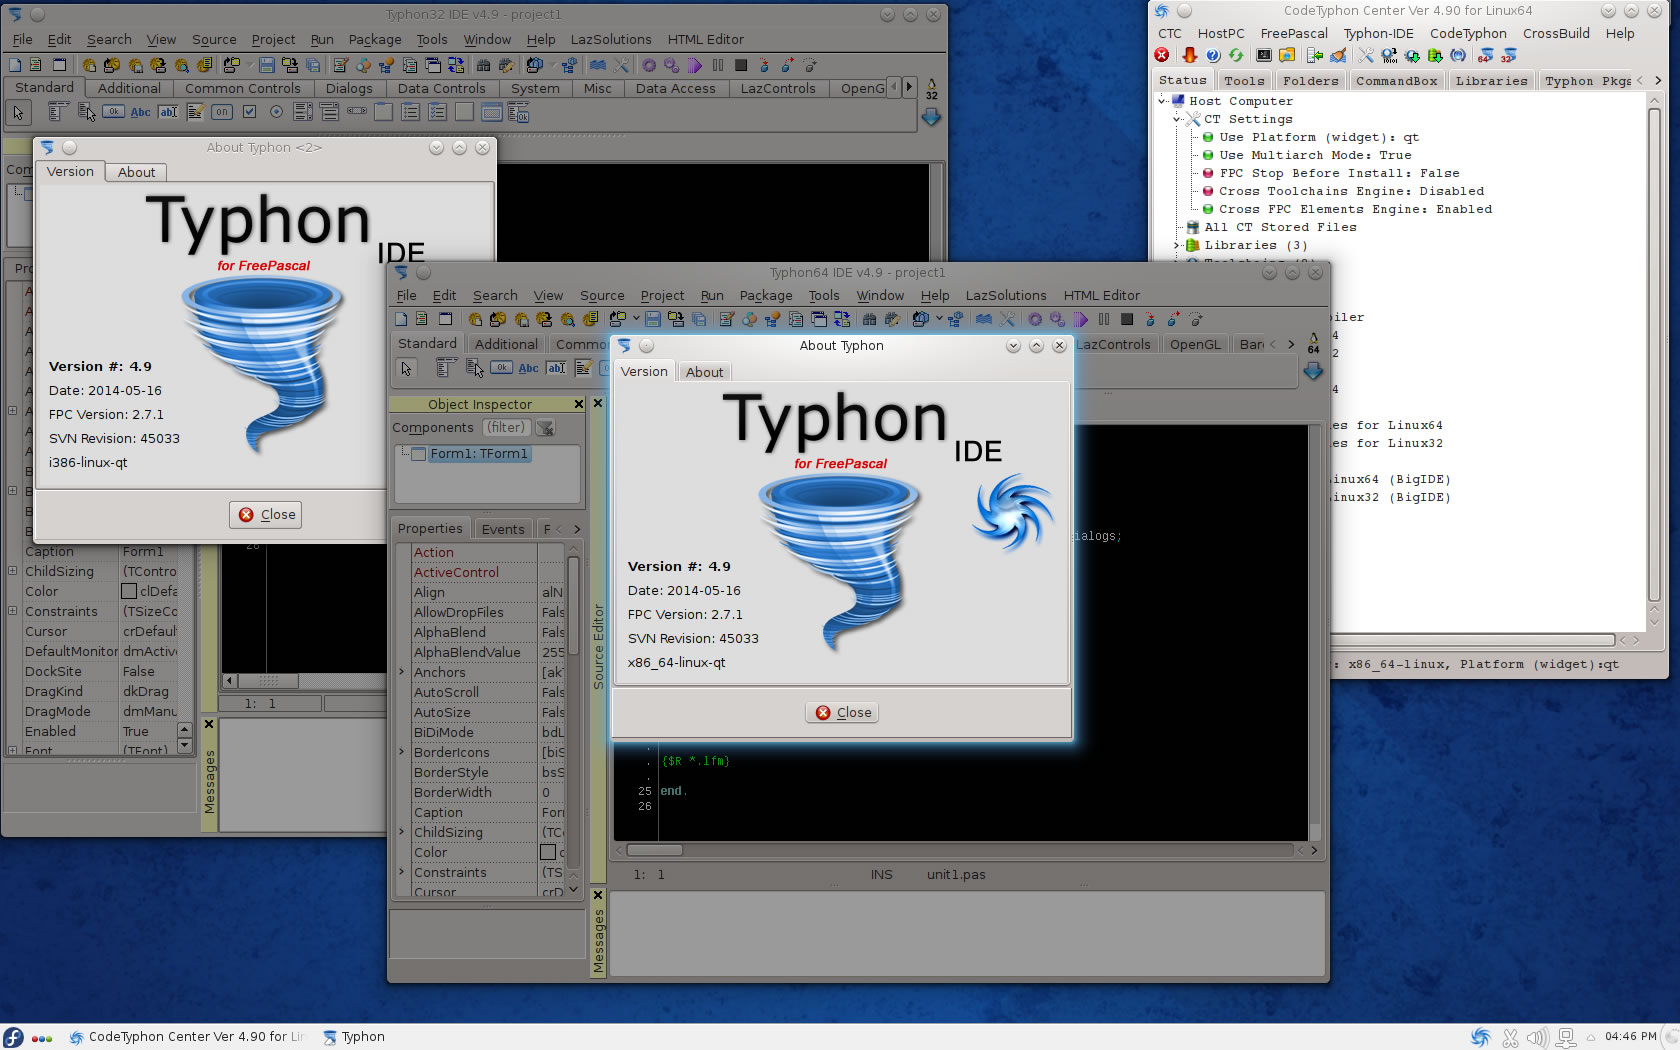
Task: Collapse the CT Settings tree node
Action: tap(1177, 119)
